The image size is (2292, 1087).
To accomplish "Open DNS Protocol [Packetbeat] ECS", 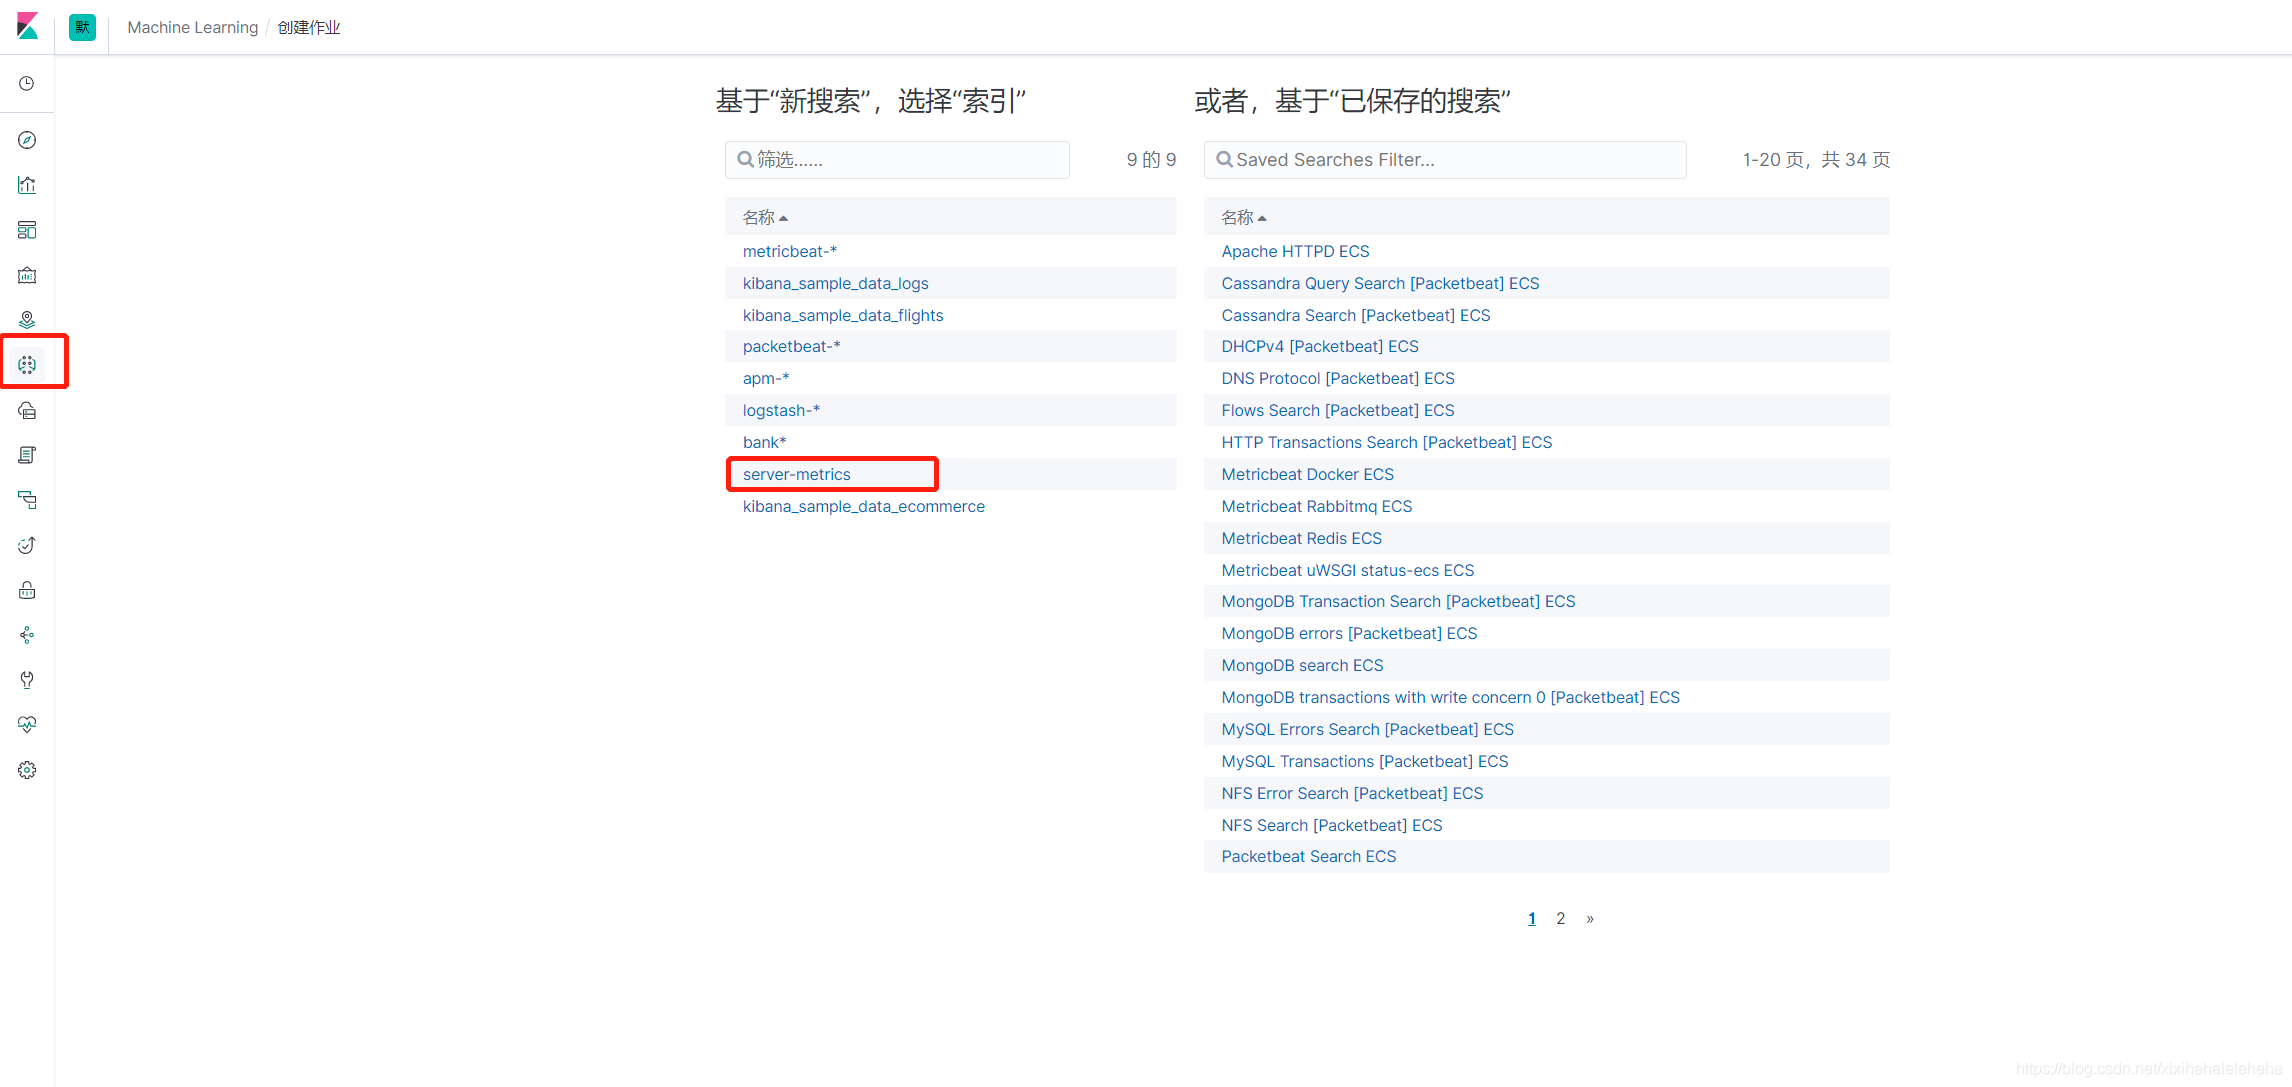I will click(1338, 378).
